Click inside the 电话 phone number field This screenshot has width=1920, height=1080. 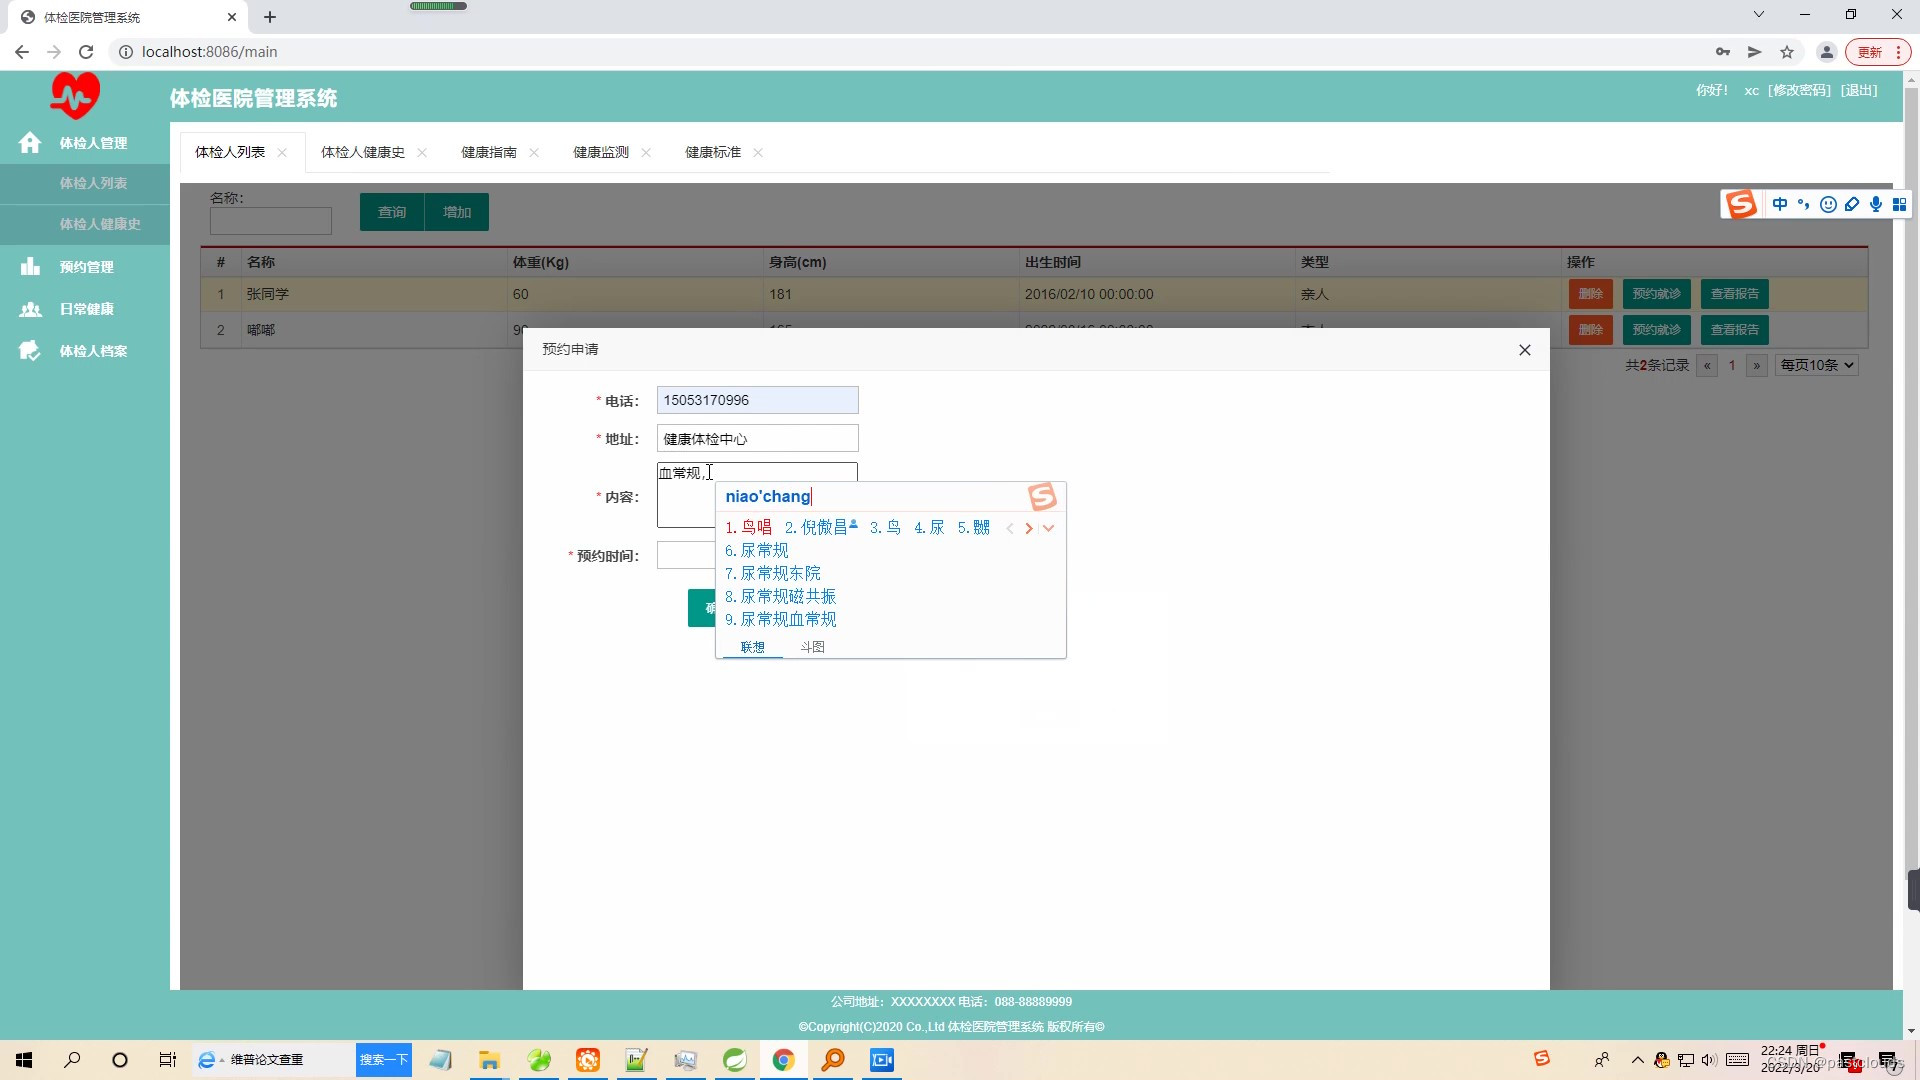point(756,399)
